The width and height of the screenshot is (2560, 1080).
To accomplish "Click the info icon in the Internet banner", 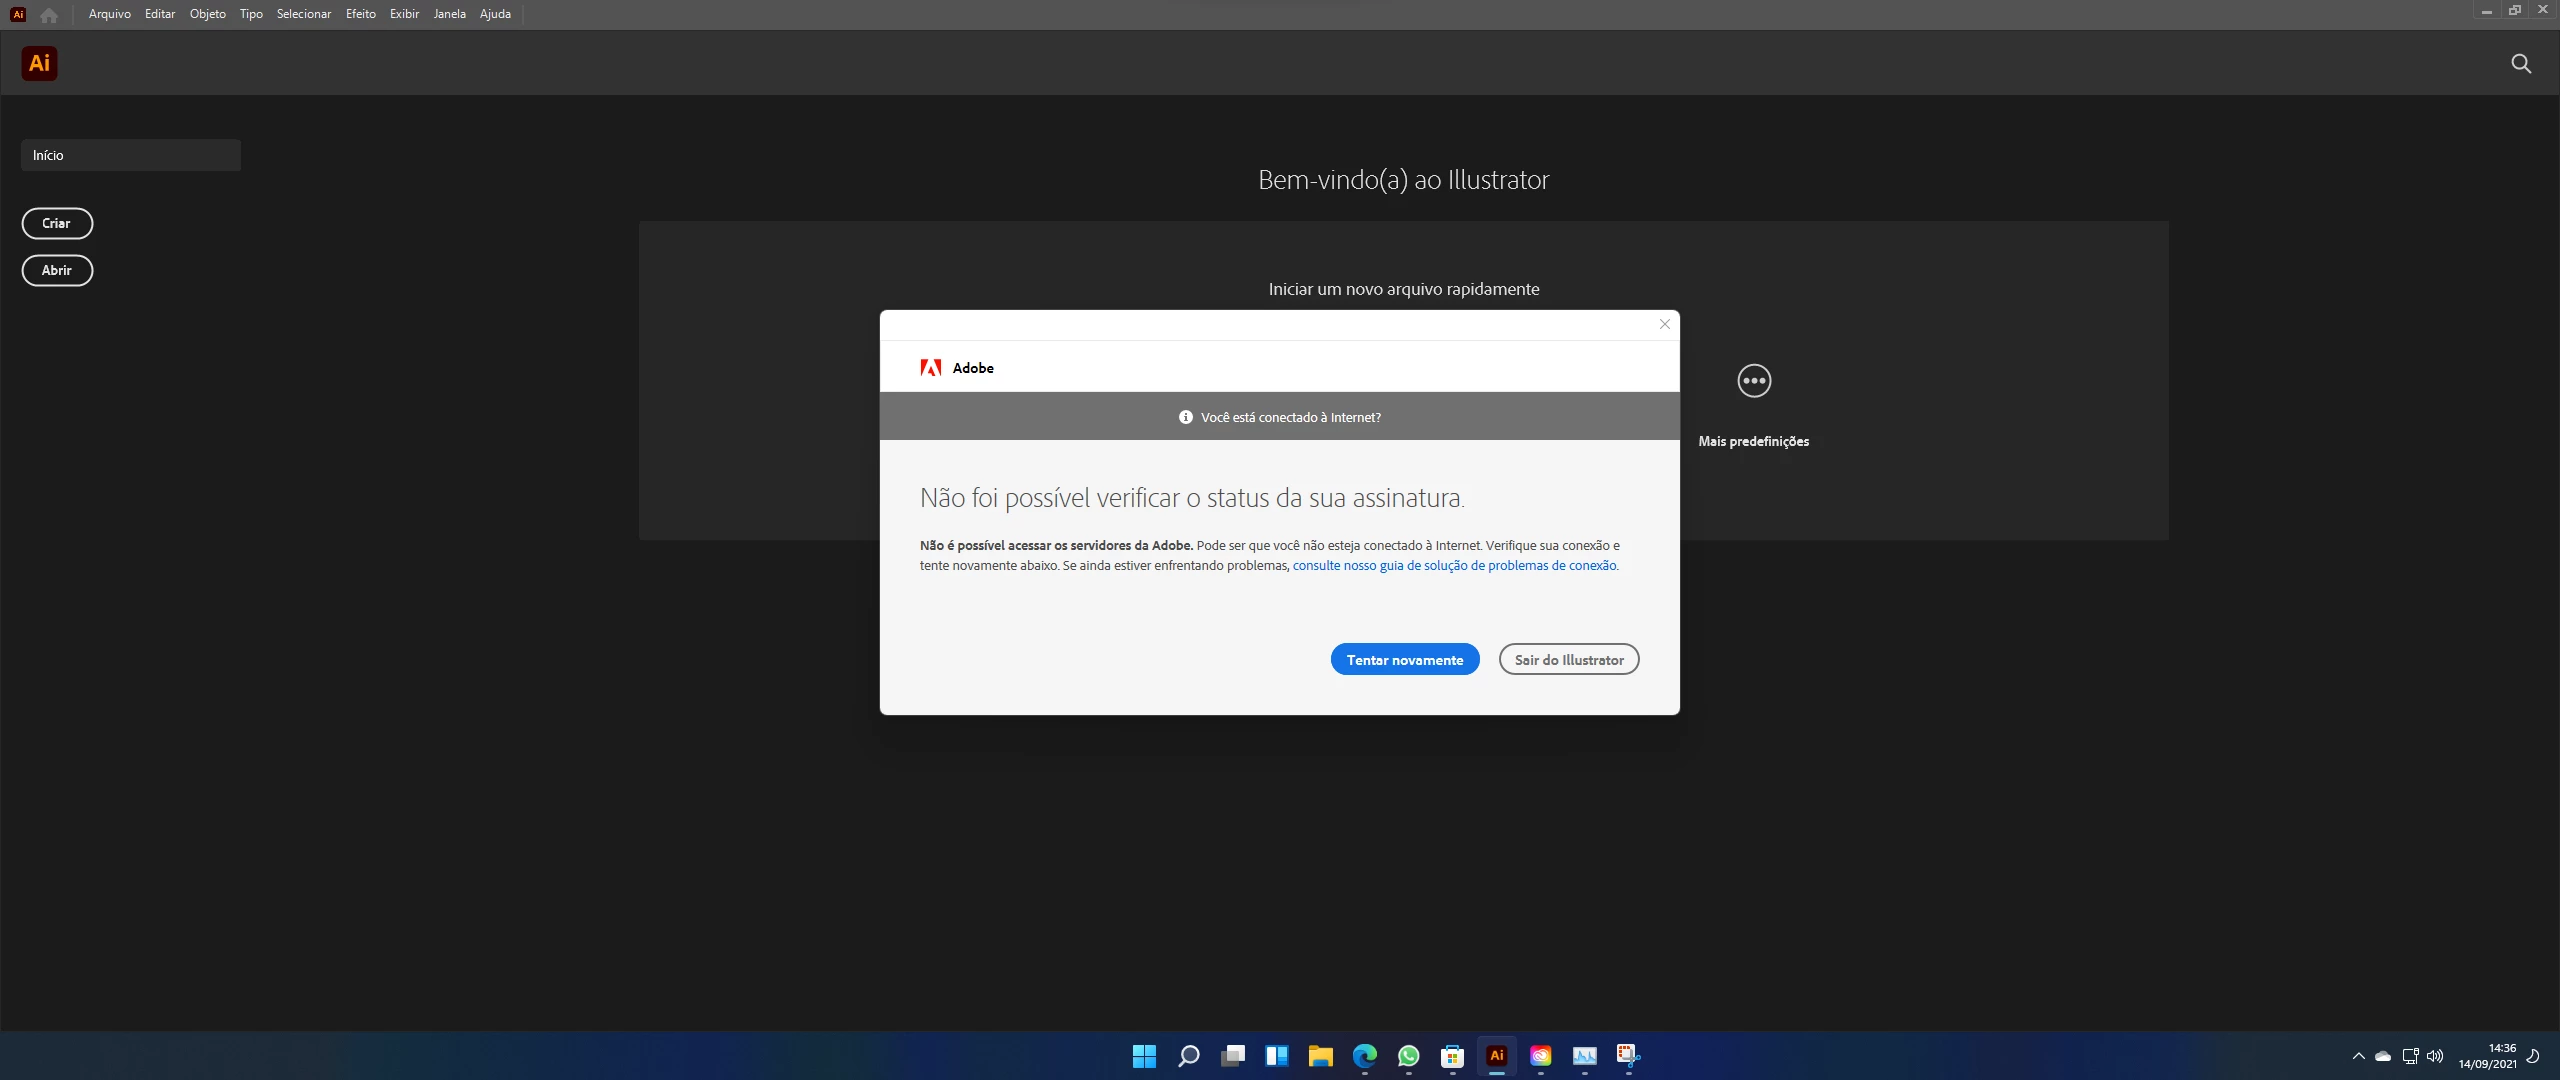I will (1186, 417).
